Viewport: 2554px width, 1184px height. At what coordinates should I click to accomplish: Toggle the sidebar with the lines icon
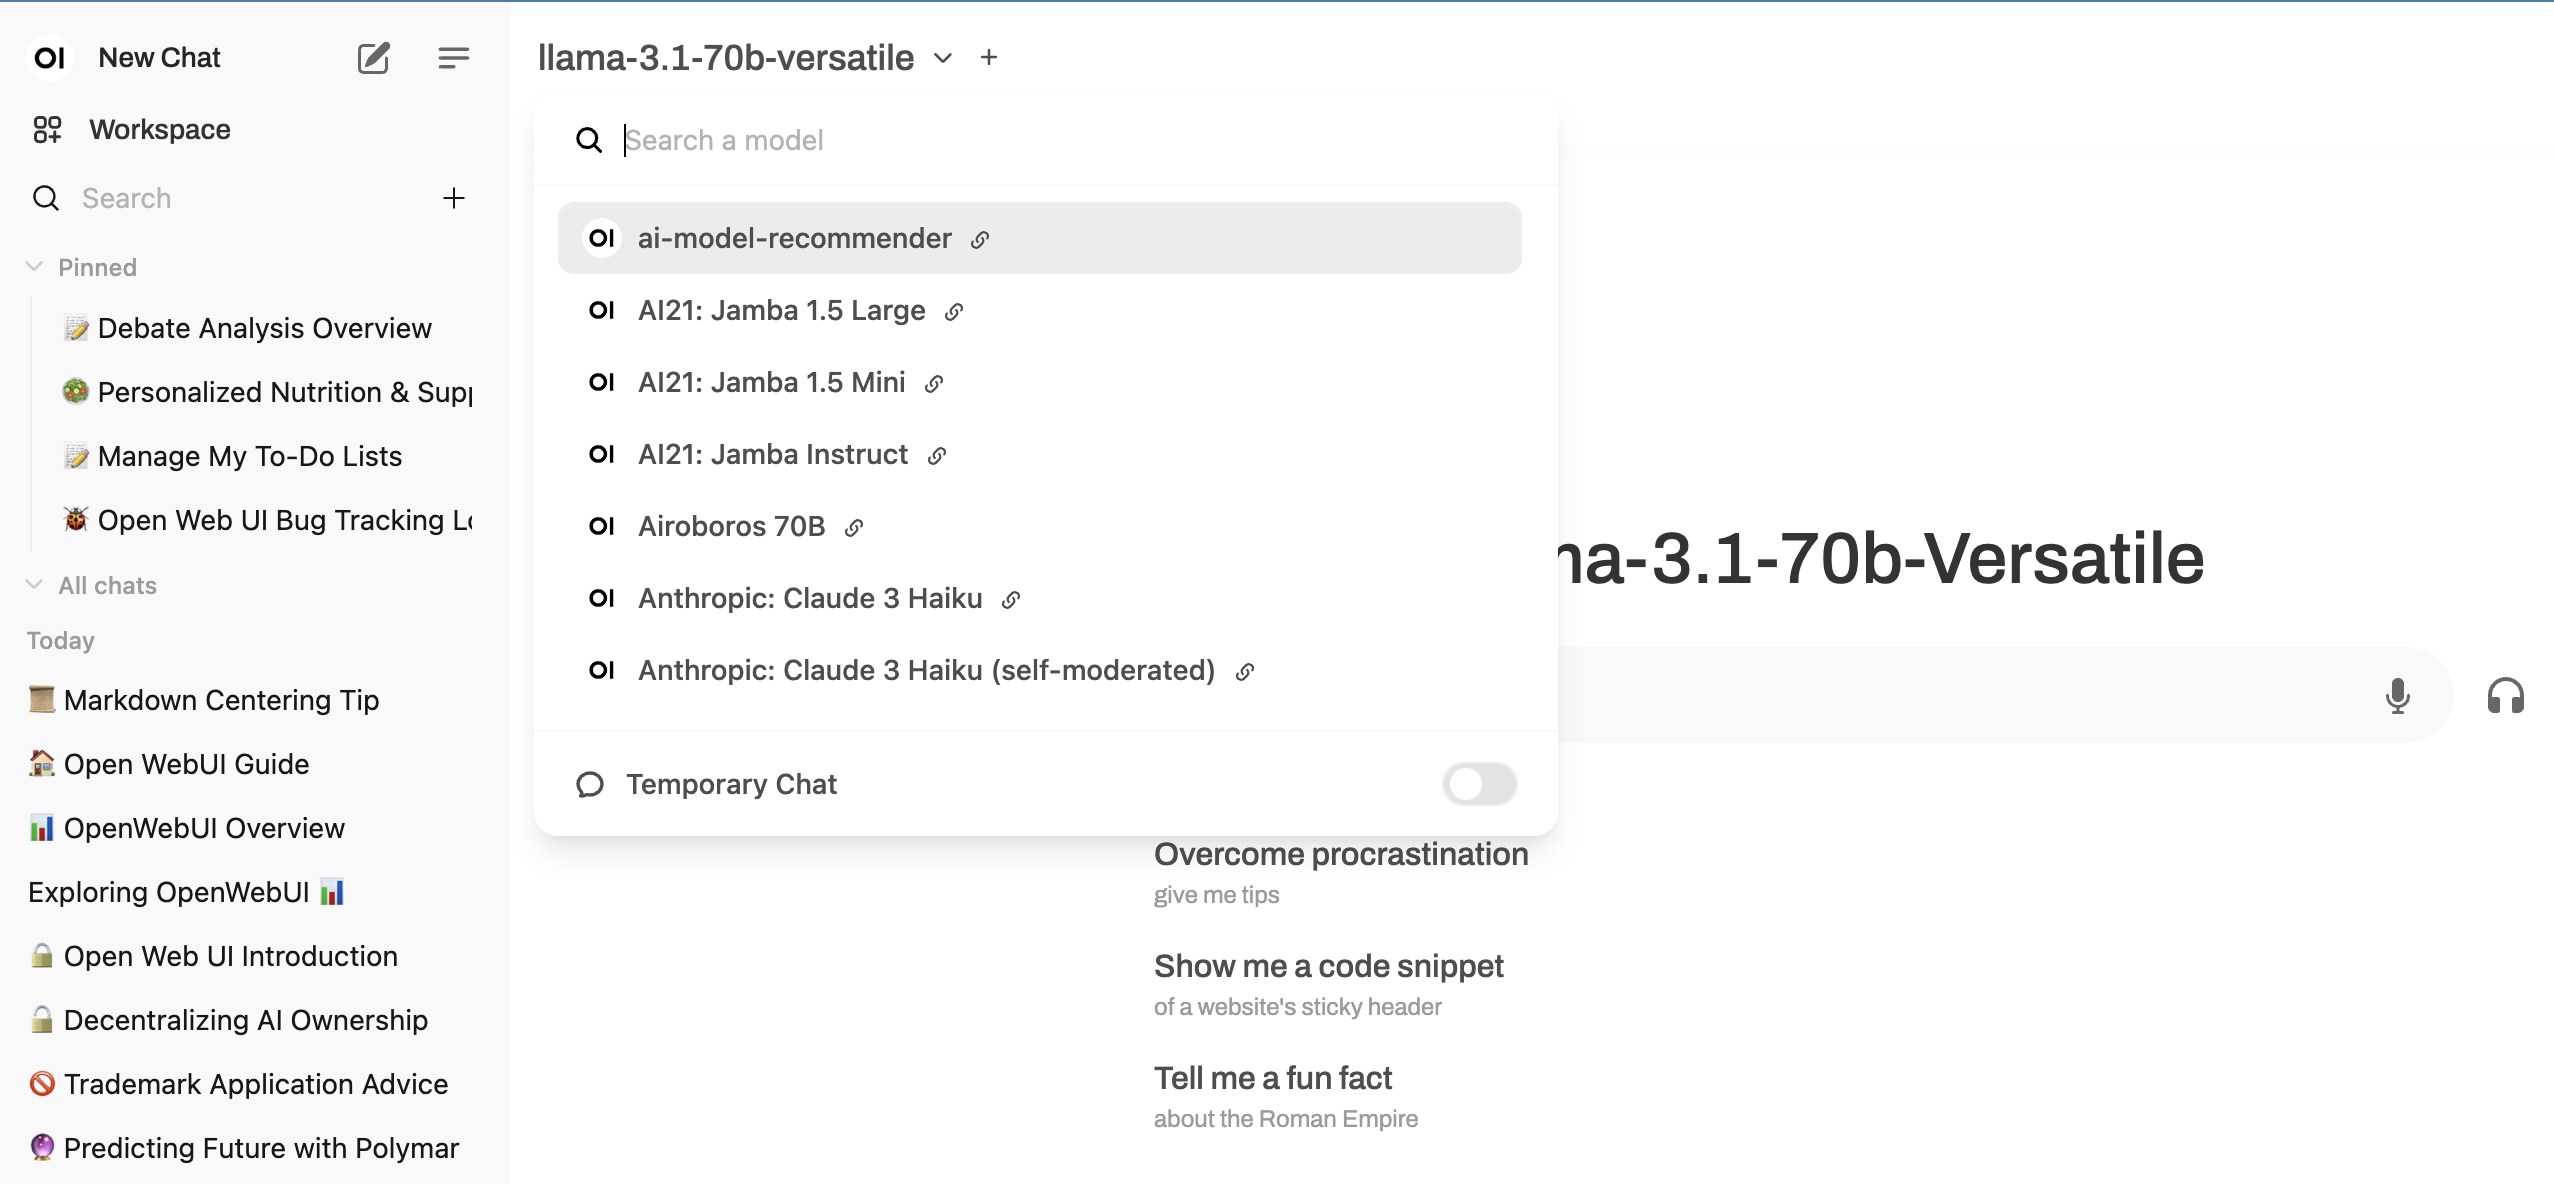pos(453,58)
